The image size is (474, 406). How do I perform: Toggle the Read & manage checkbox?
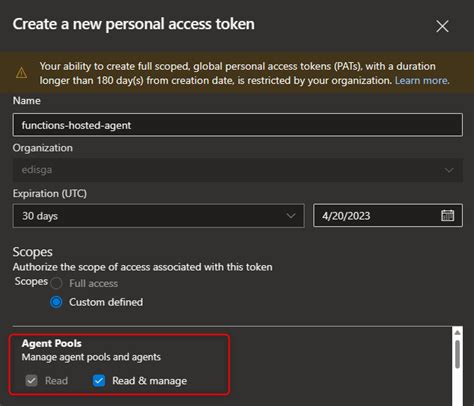coord(99,380)
